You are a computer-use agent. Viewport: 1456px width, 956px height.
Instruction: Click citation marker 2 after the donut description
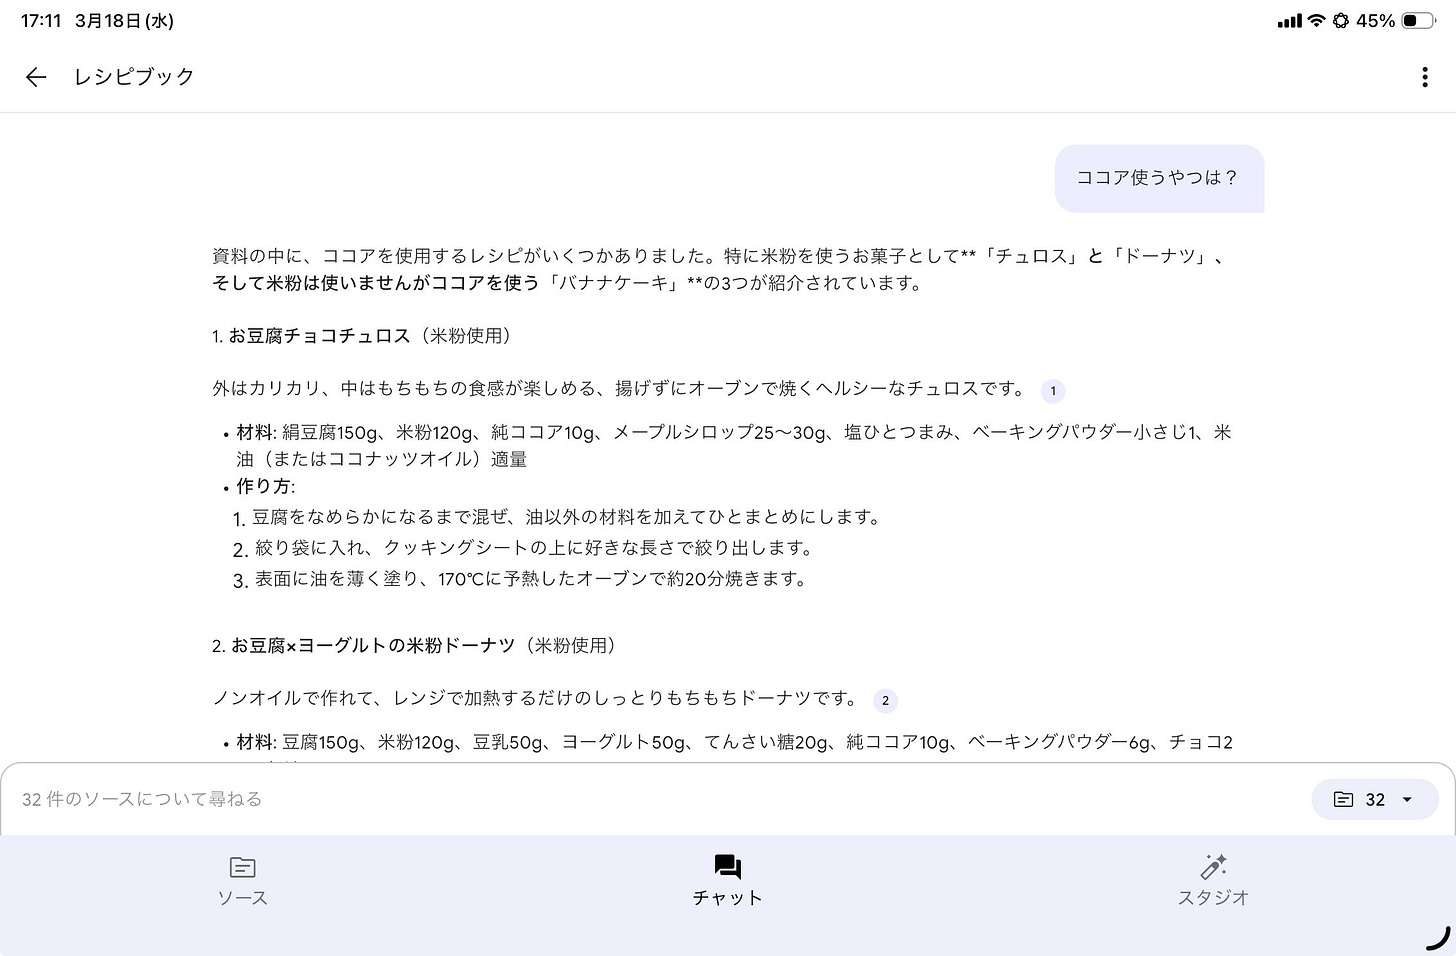coord(884,701)
